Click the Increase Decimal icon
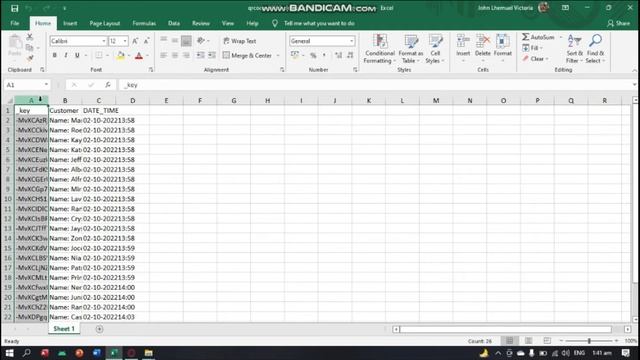Screen dimensions: 640x360 coord(338,55)
